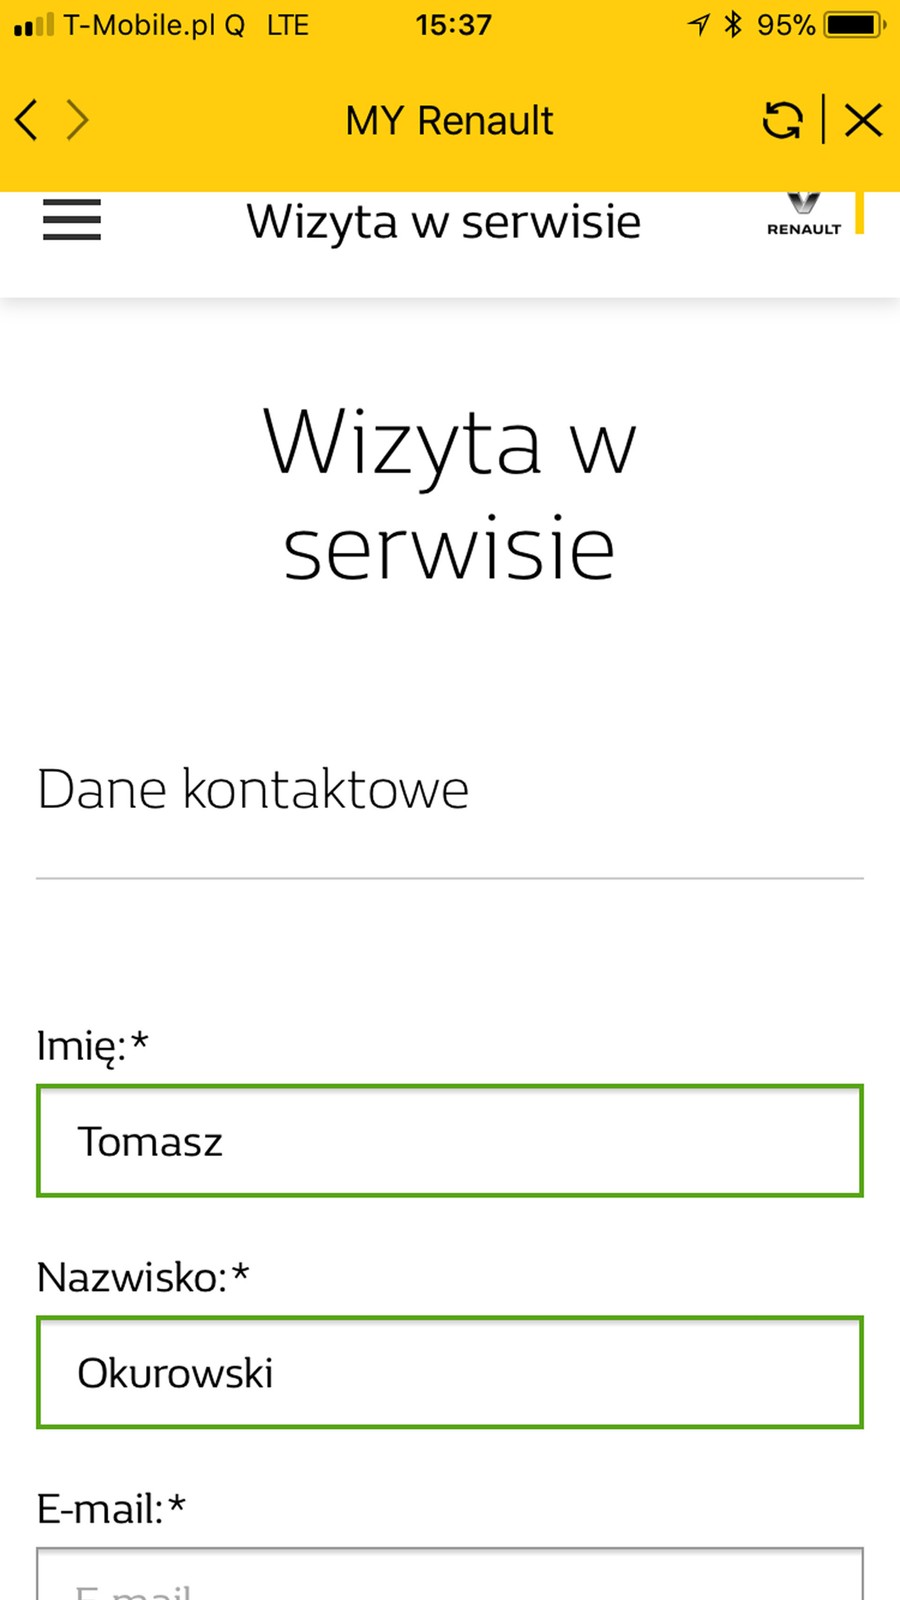Tap the LTE network indicator
The image size is (900, 1600).
[285, 25]
